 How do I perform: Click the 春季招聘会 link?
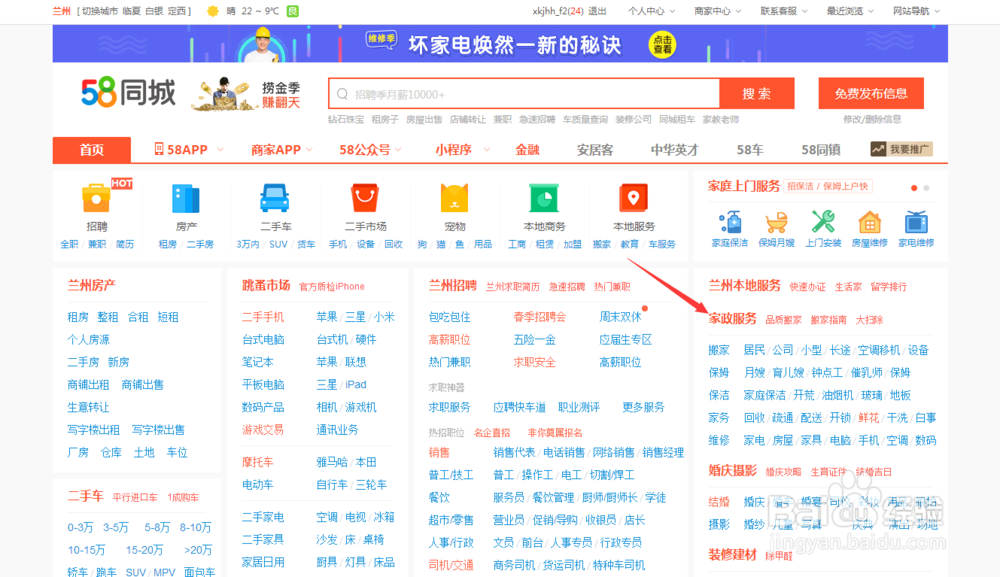point(540,317)
